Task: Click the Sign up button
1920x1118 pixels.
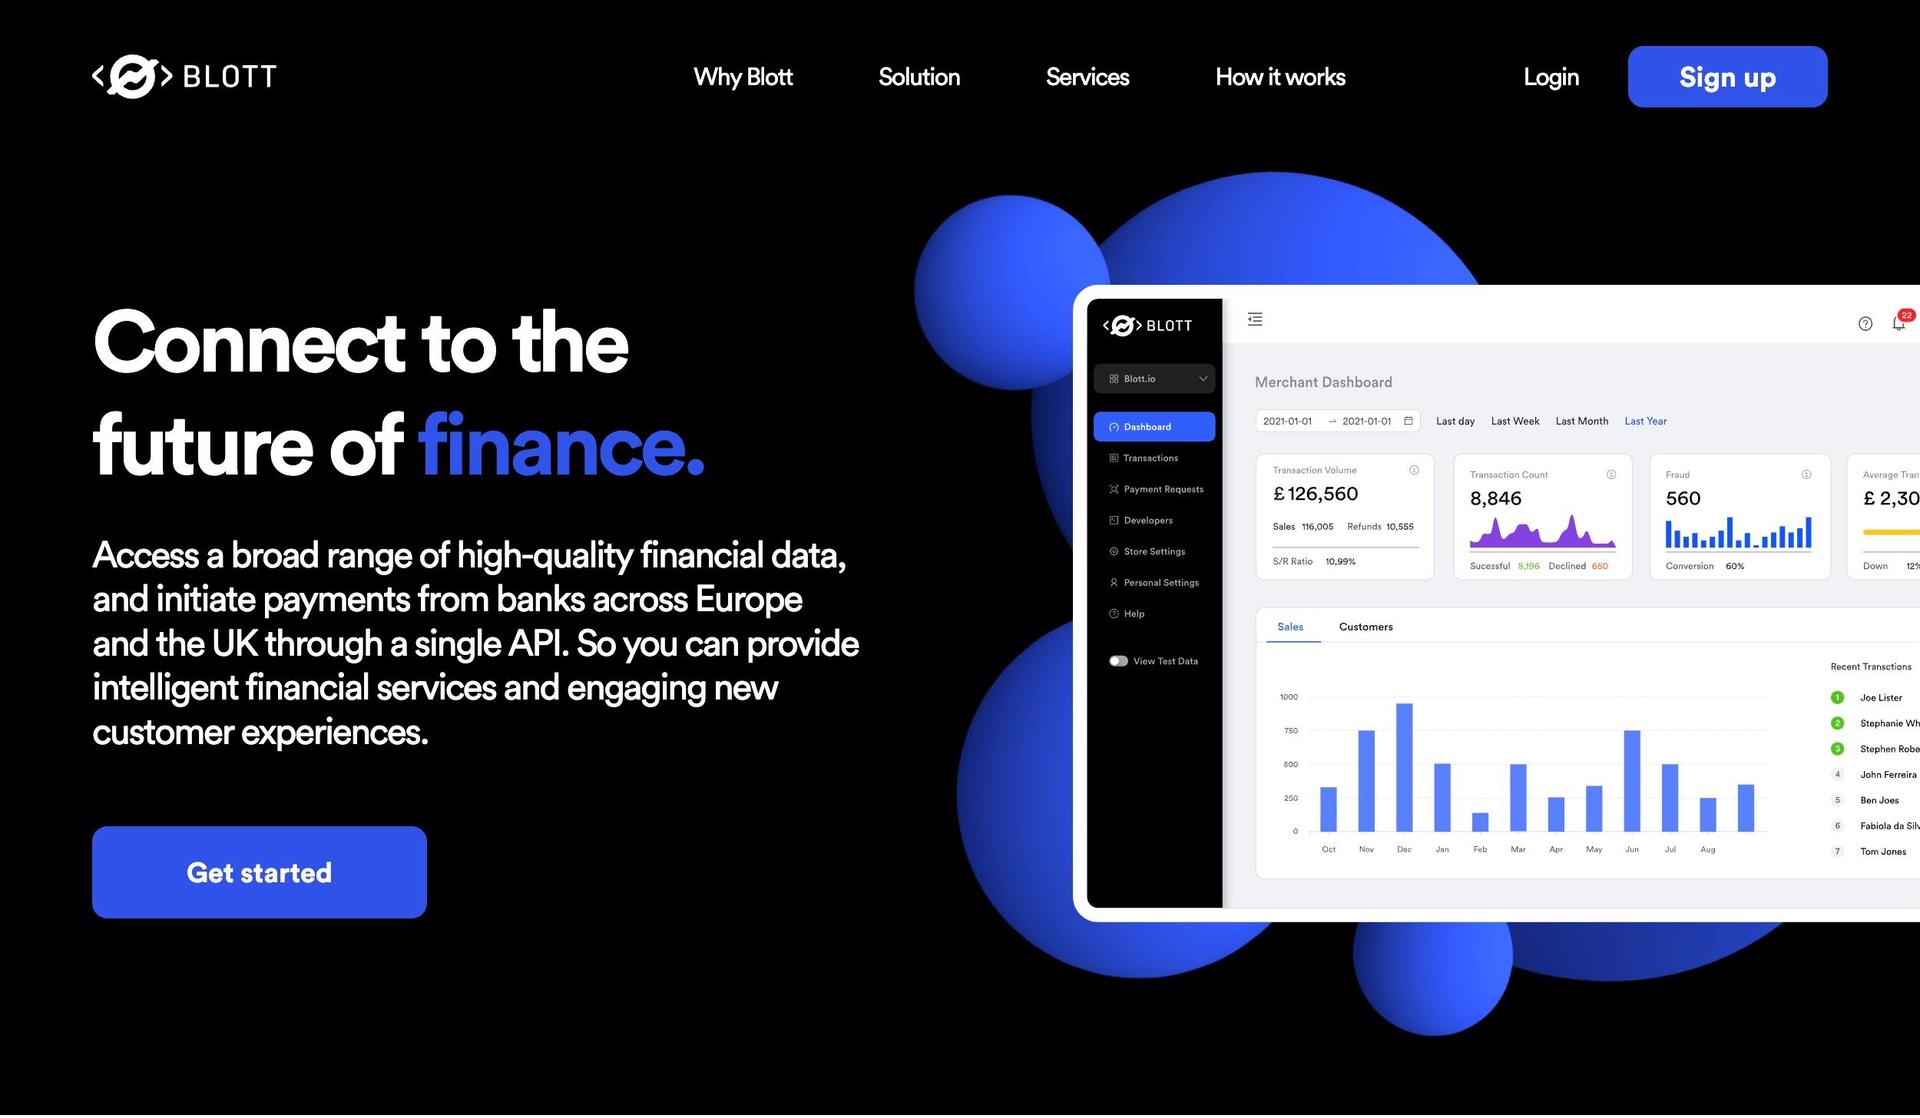Action: click(x=1727, y=76)
